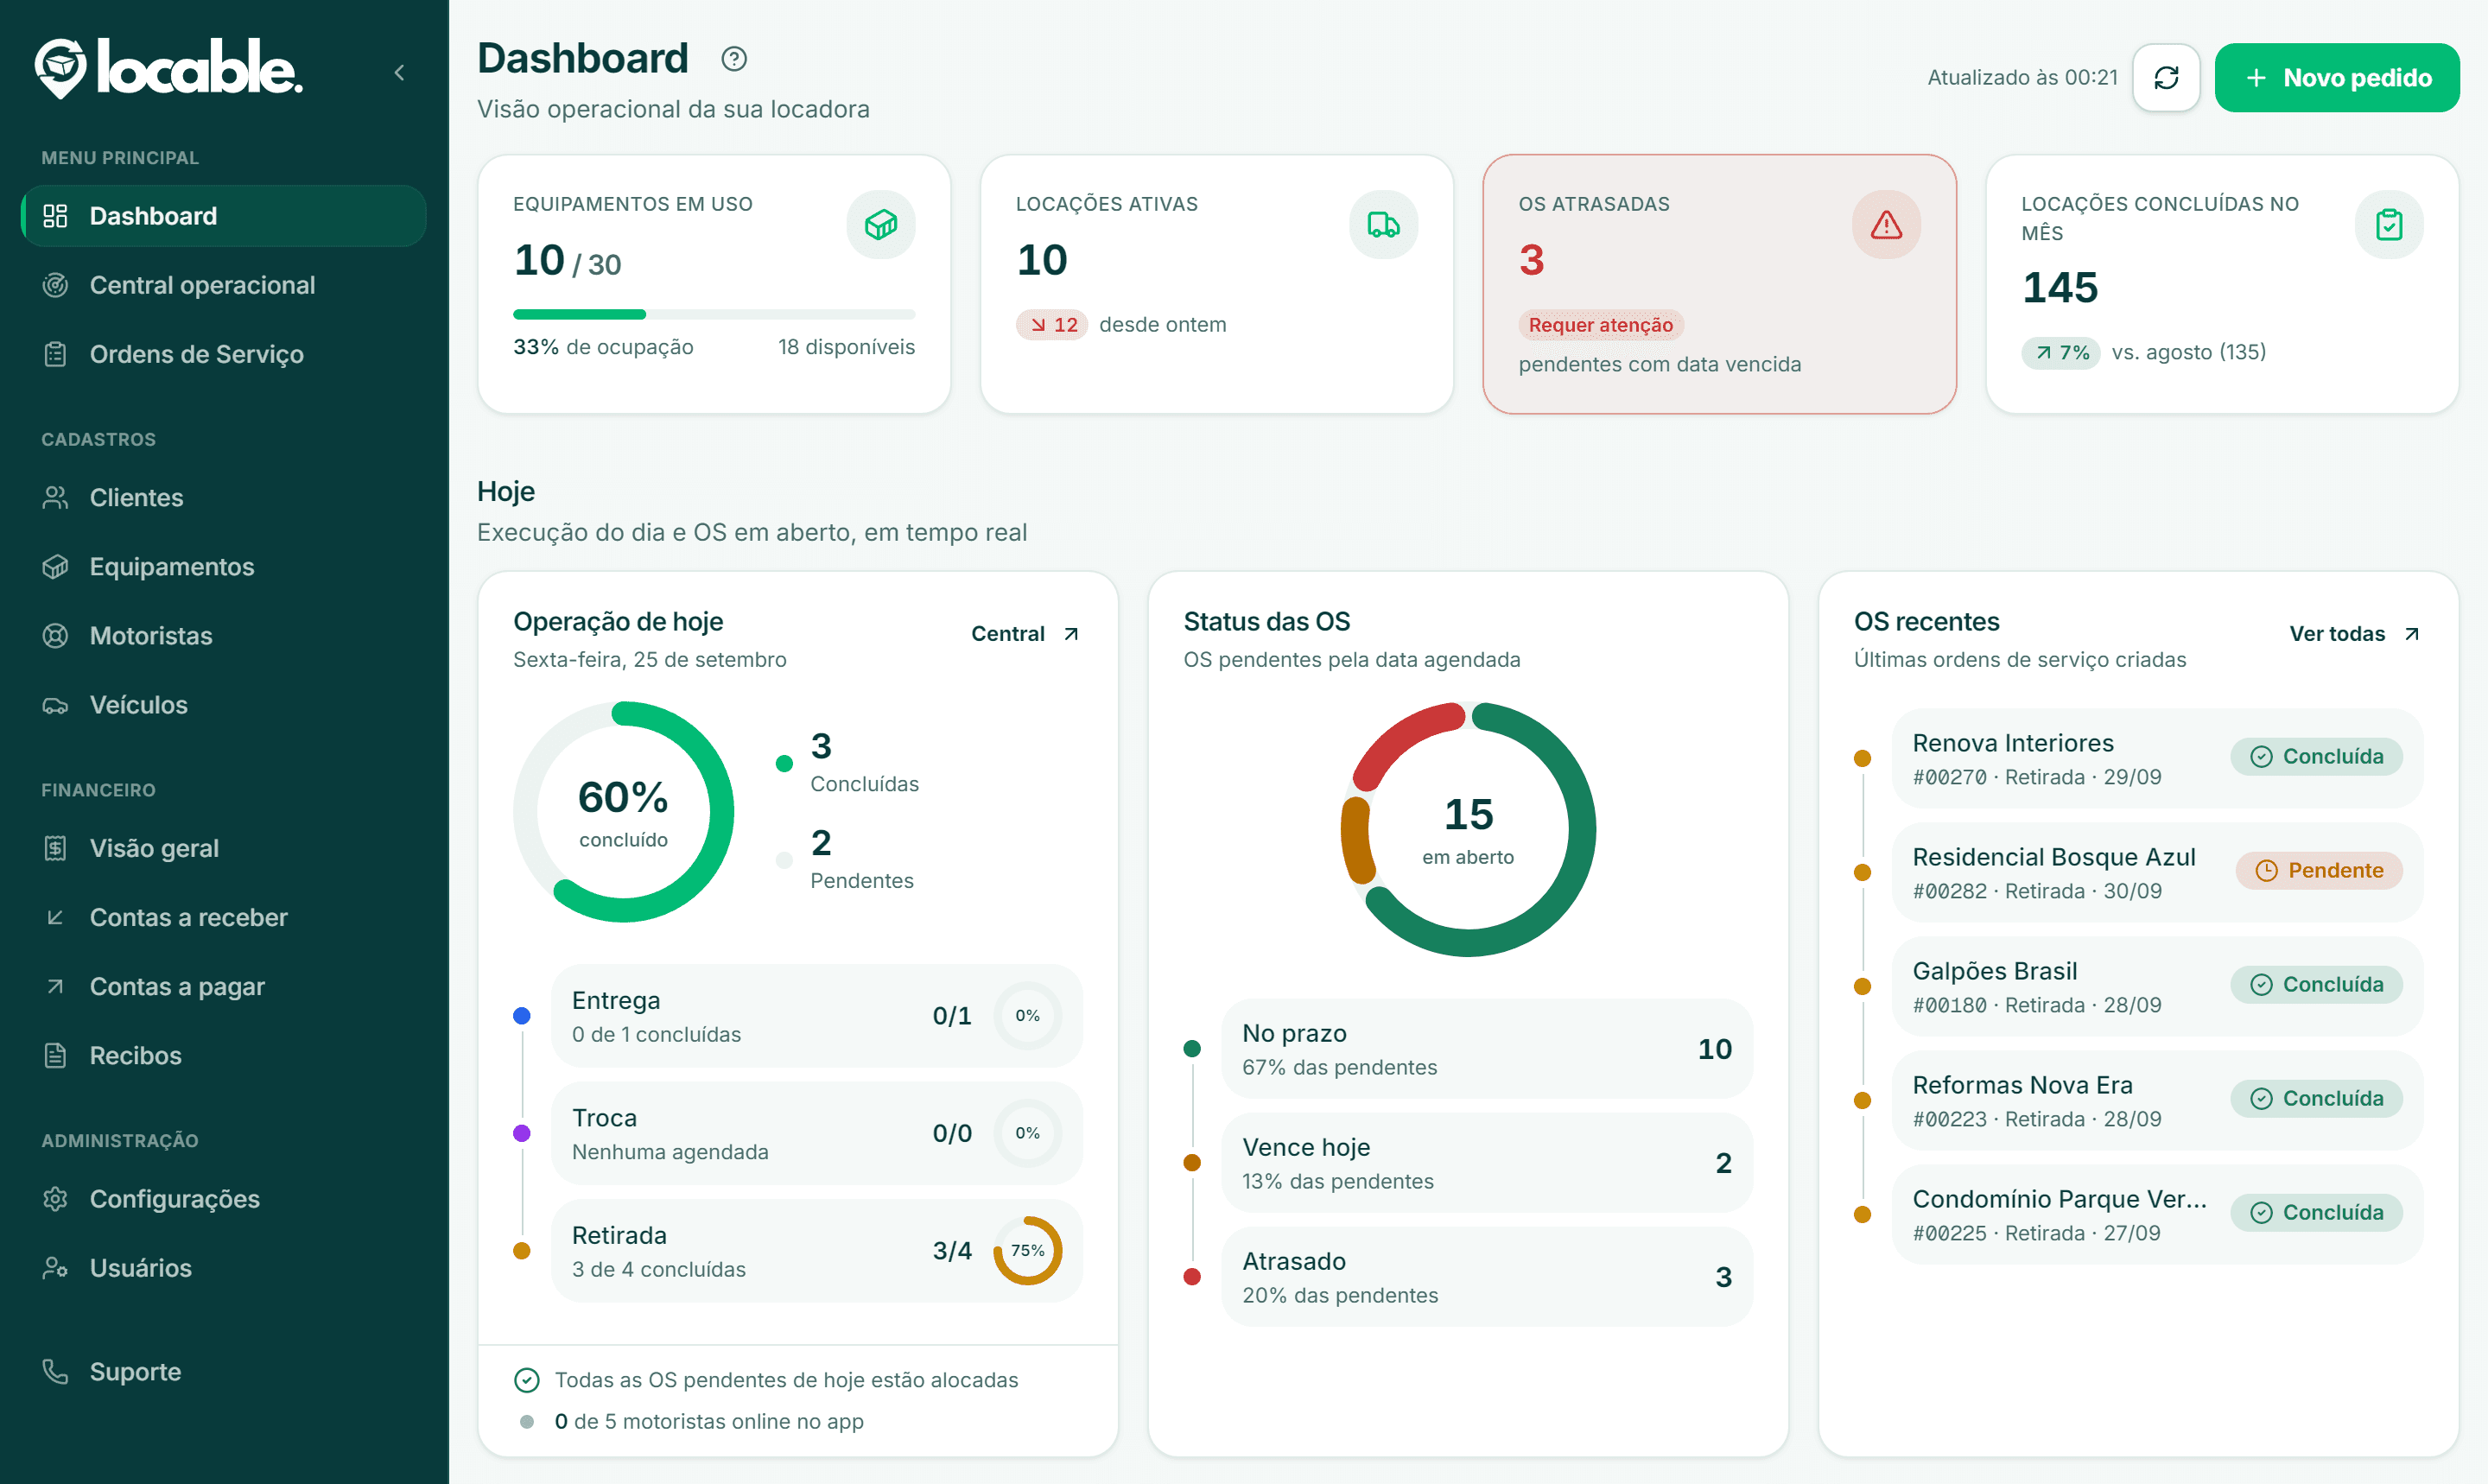Click the Suporte phone icon
This screenshot has height=1484, width=2488.
click(55, 1371)
